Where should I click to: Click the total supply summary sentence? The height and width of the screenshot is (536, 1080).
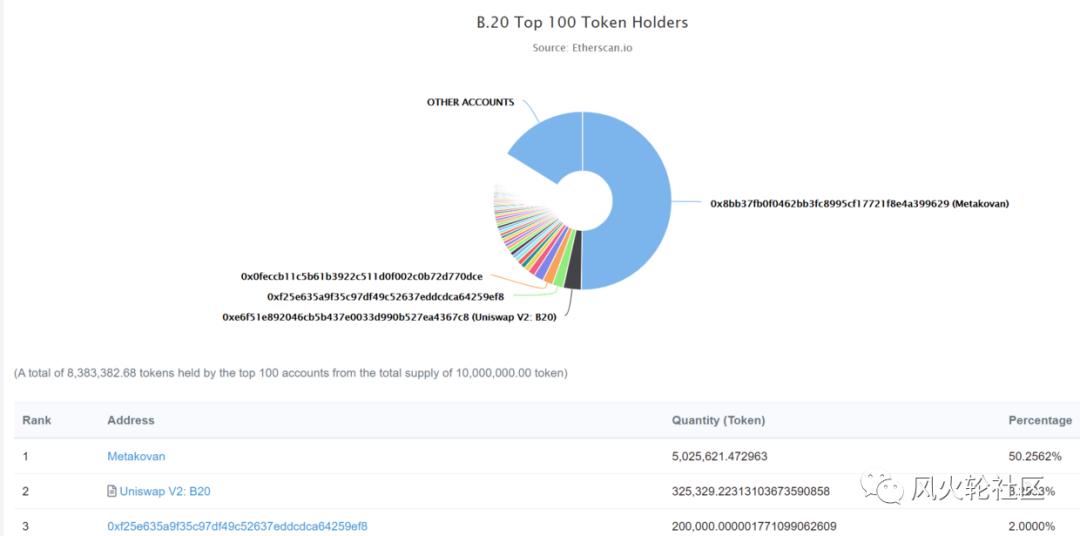click(x=291, y=373)
